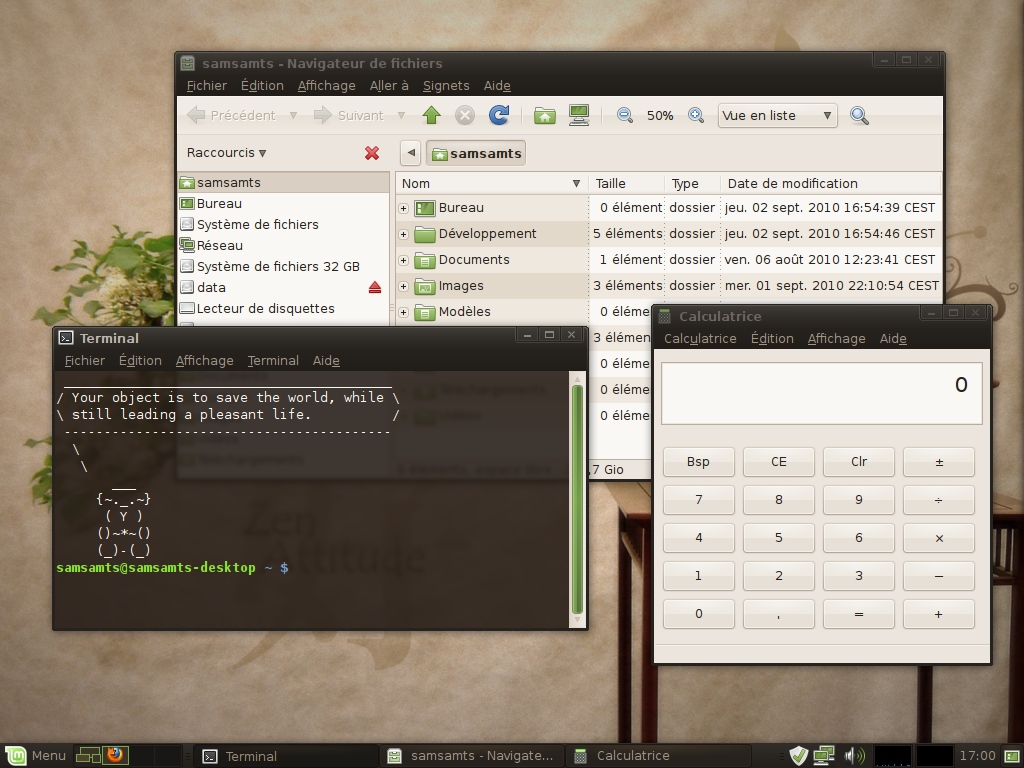The height and width of the screenshot is (768, 1024).
Task: Open the Calculatrice menu in calculator
Action: tap(700, 338)
